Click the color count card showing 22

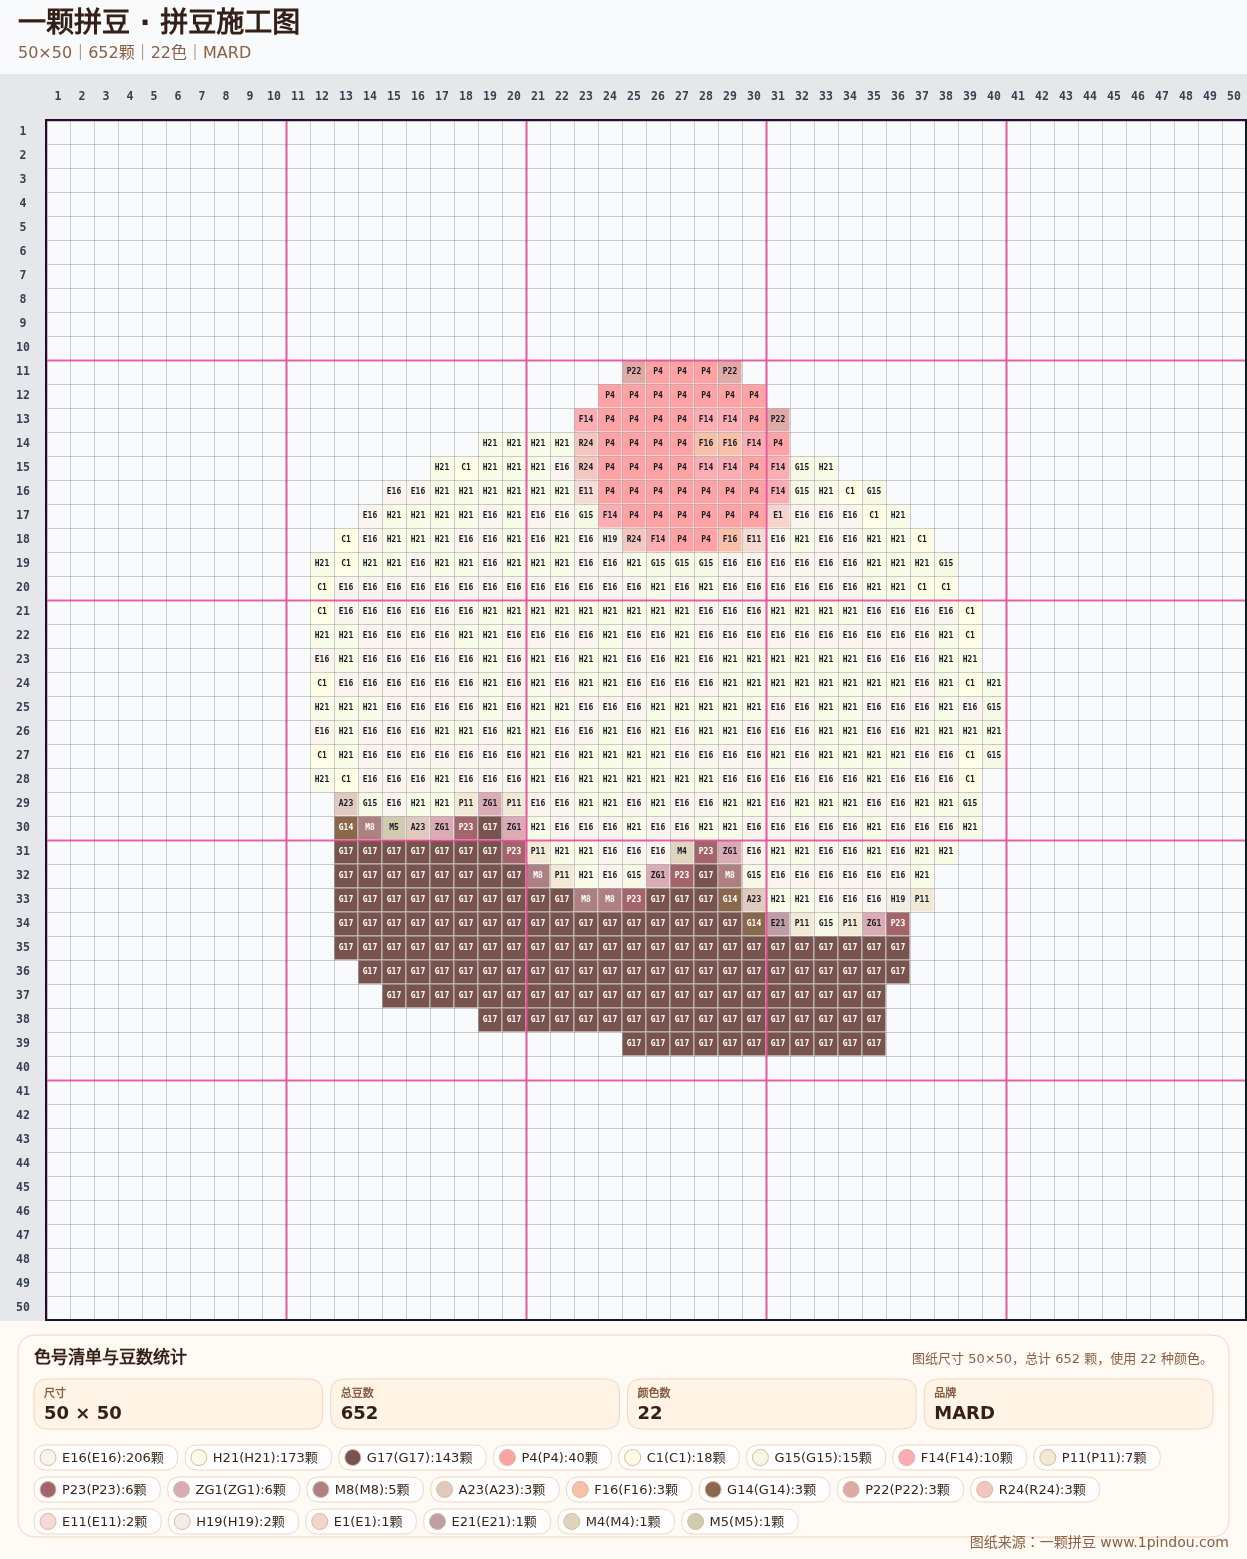pos(772,1404)
